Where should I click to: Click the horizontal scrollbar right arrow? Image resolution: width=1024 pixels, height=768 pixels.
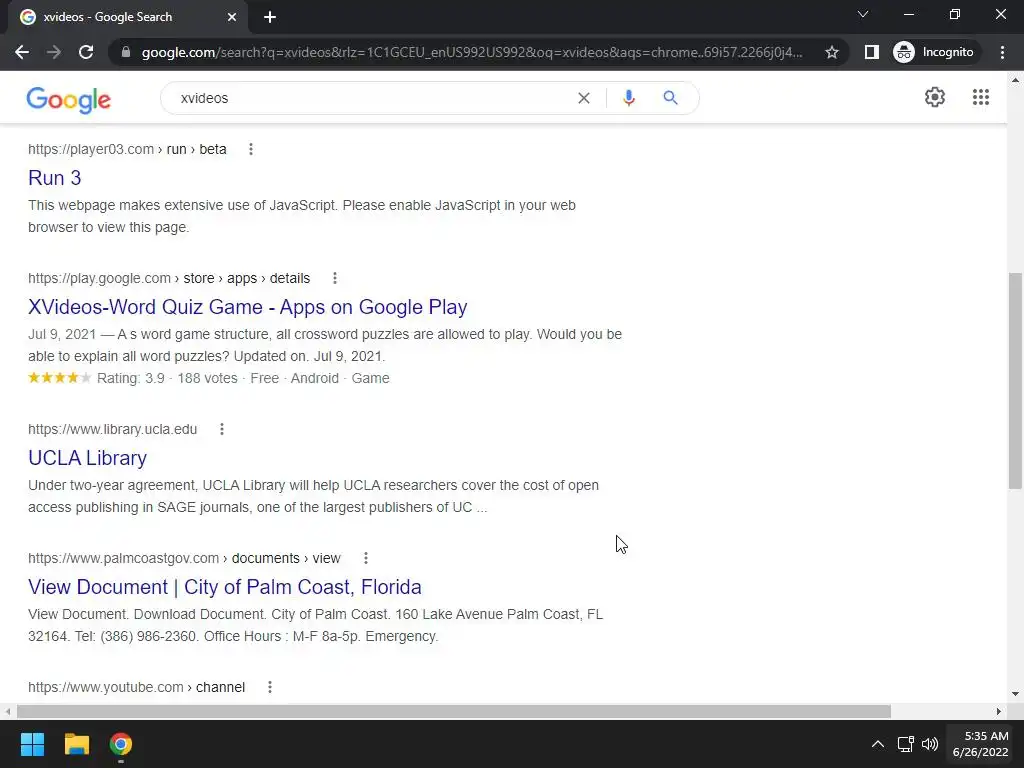click(x=999, y=711)
